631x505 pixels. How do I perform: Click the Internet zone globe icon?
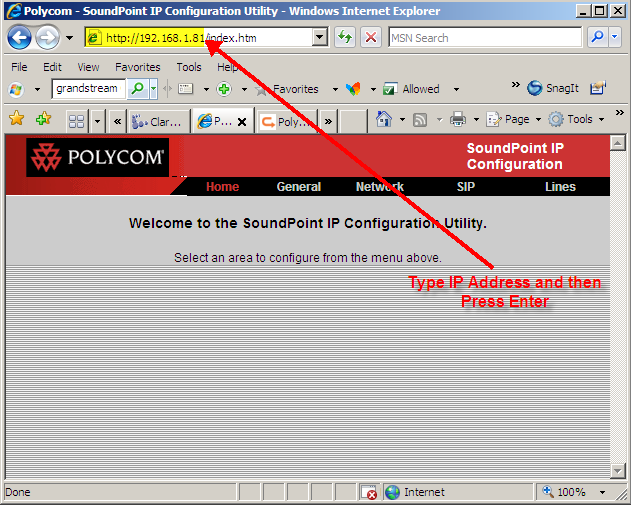(x=392, y=492)
